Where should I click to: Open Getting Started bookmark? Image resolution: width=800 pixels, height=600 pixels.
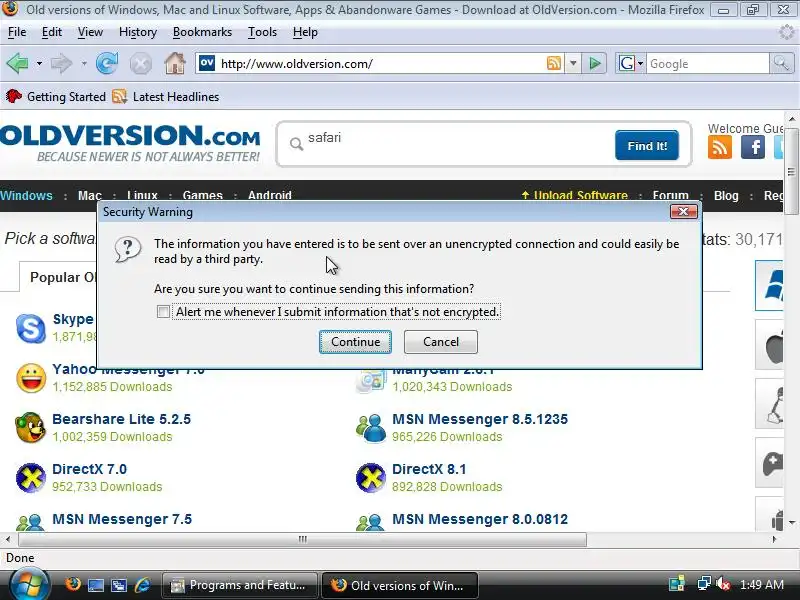(56, 96)
